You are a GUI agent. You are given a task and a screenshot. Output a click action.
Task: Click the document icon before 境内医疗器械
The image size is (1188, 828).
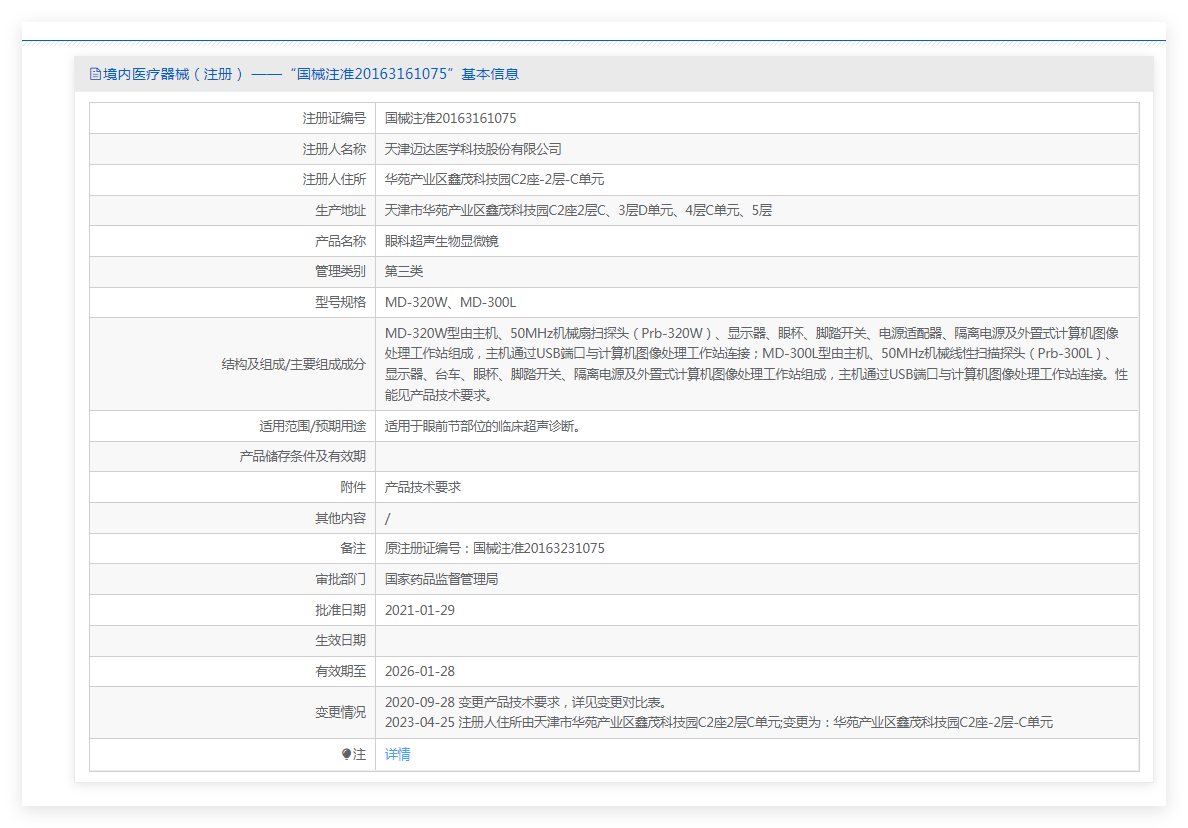click(x=95, y=74)
